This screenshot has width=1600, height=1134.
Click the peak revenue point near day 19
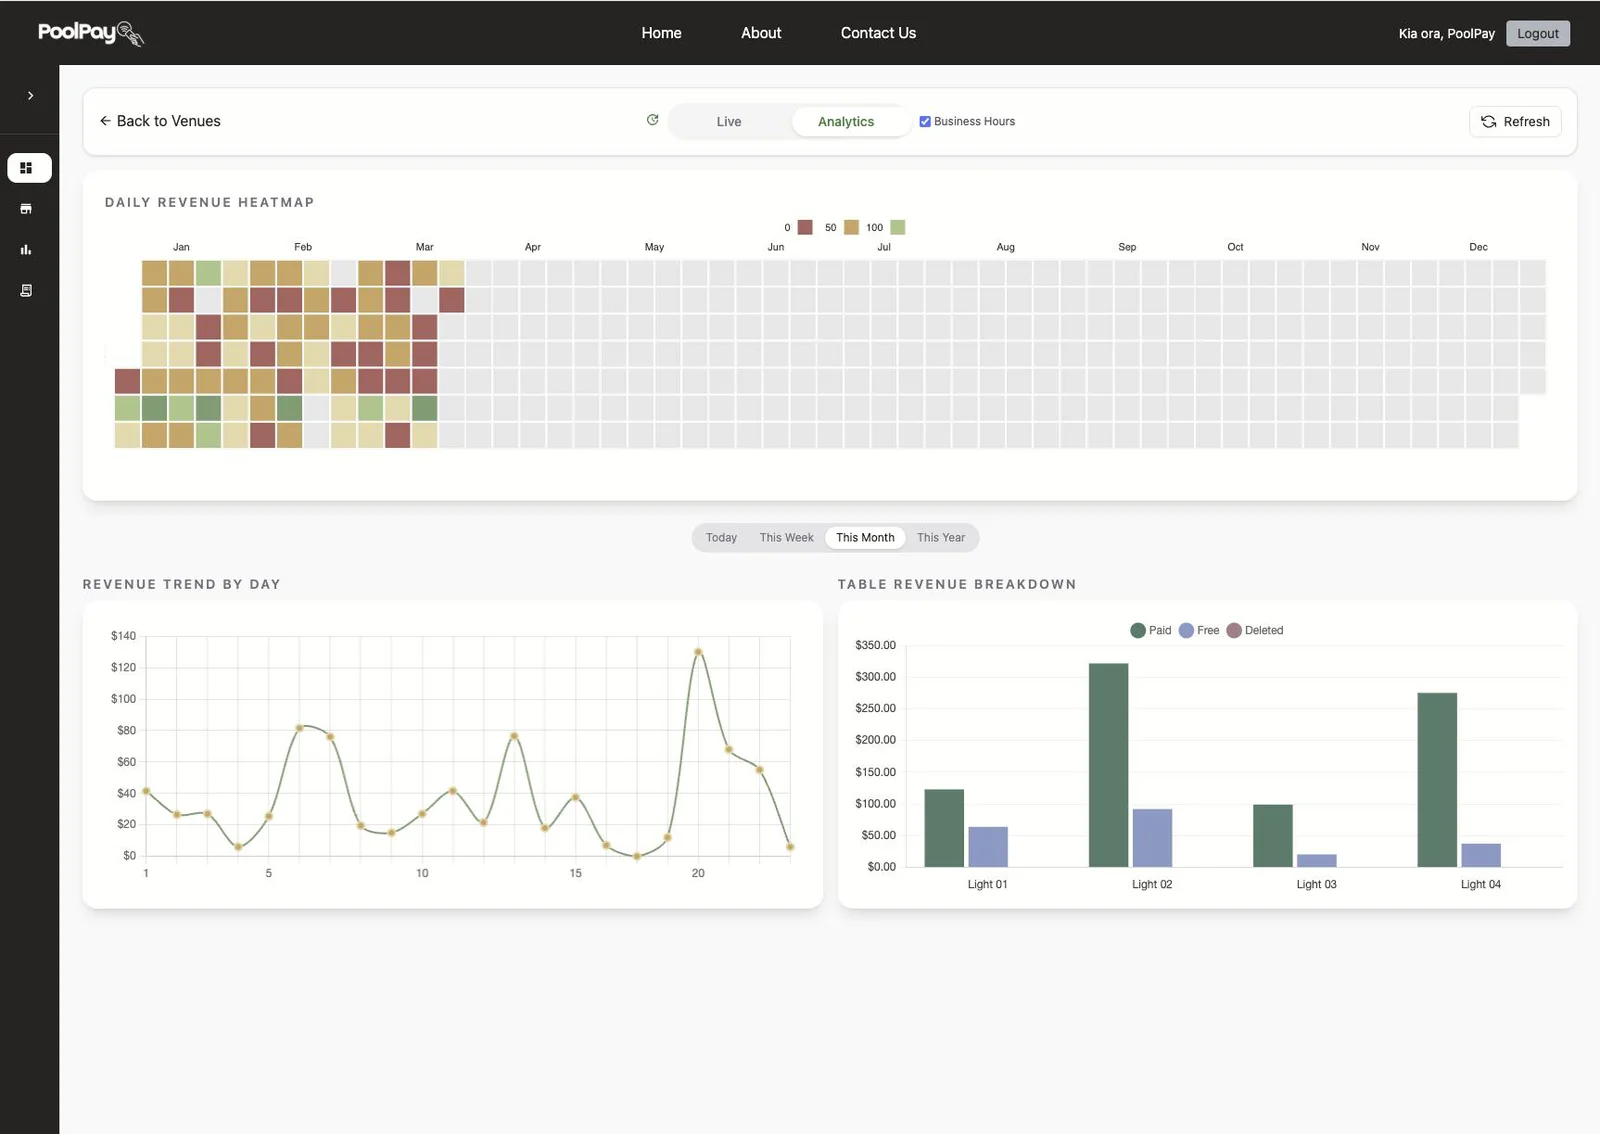click(698, 652)
